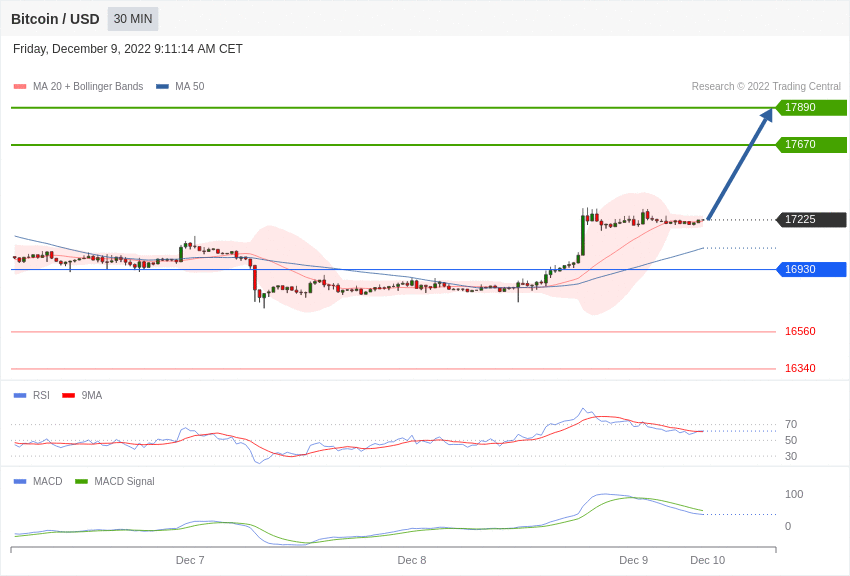
Task: Click the MACD 0 axis value
Action: (788, 526)
